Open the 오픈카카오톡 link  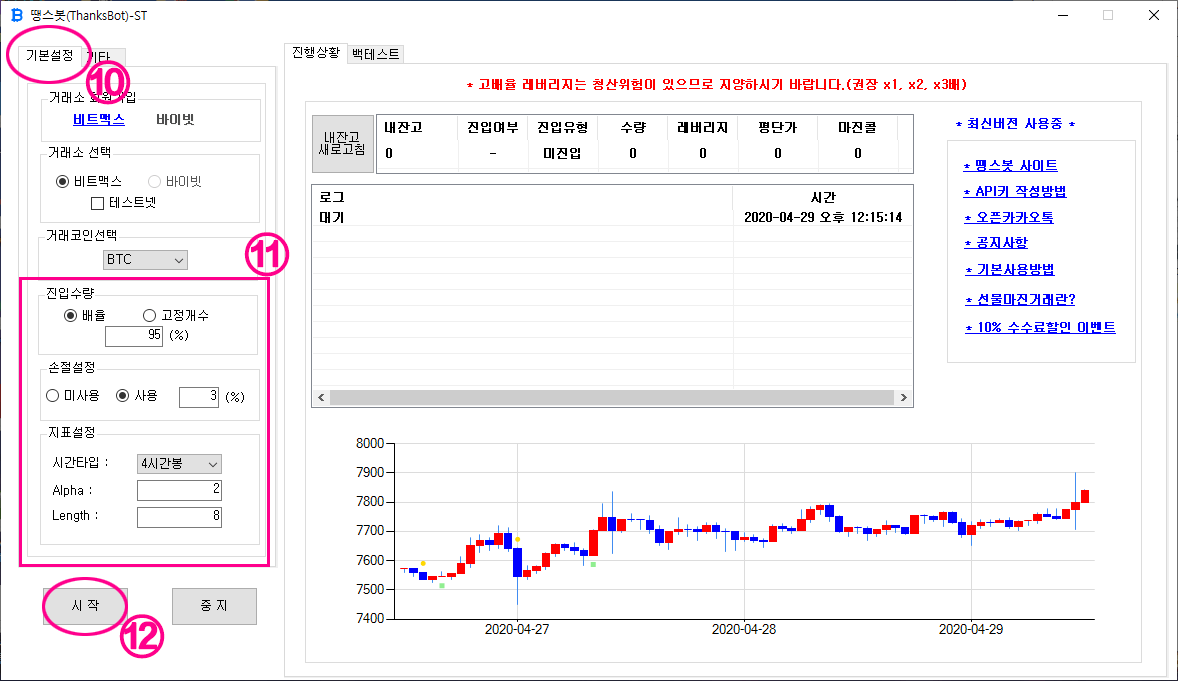coord(1009,218)
